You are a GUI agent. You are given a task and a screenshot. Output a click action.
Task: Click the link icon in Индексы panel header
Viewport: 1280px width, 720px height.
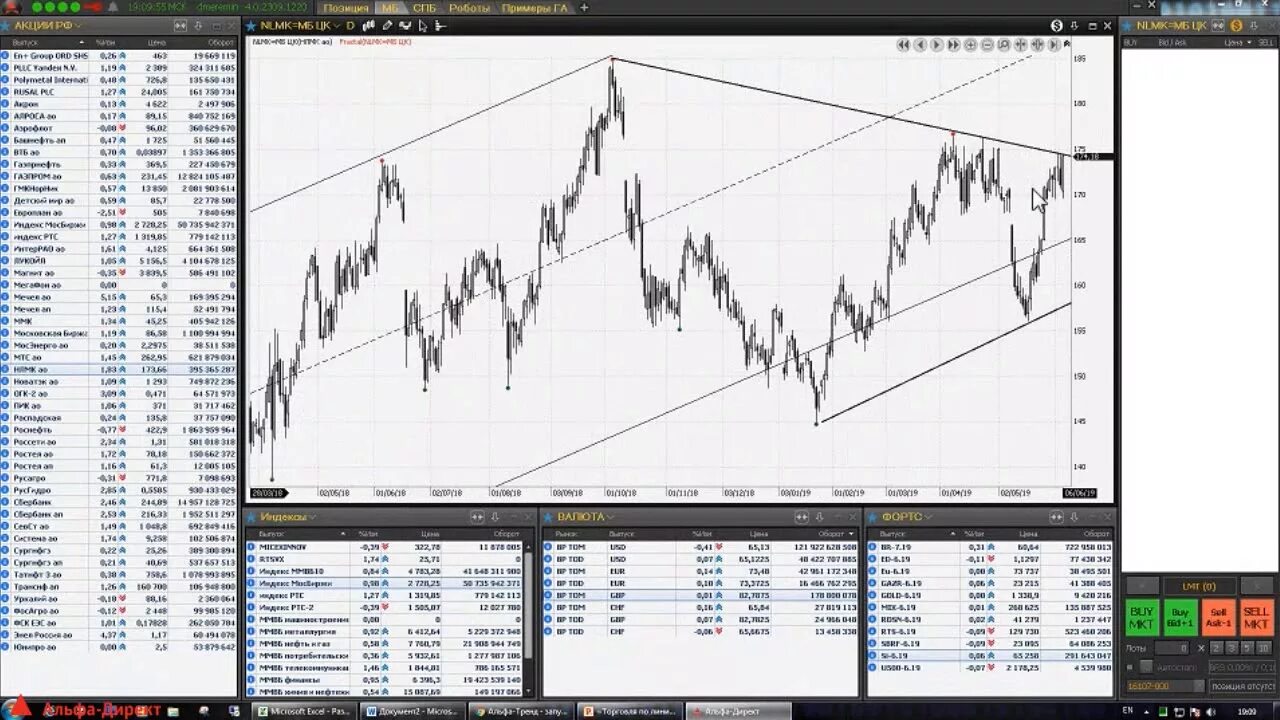pyautogui.click(x=477, y=517)
